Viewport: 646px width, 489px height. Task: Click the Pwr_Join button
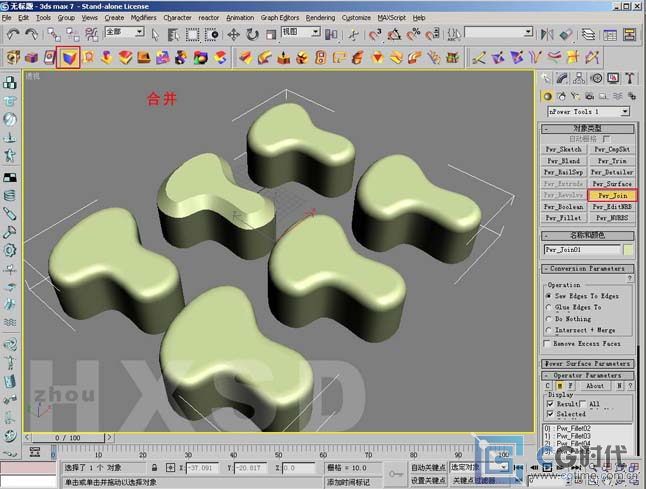[612, 195]
